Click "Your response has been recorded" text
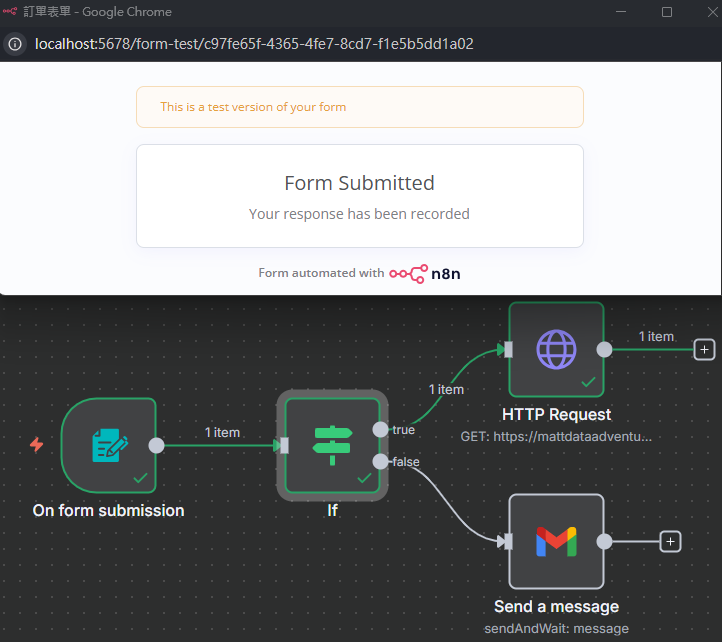 [359, 214]
